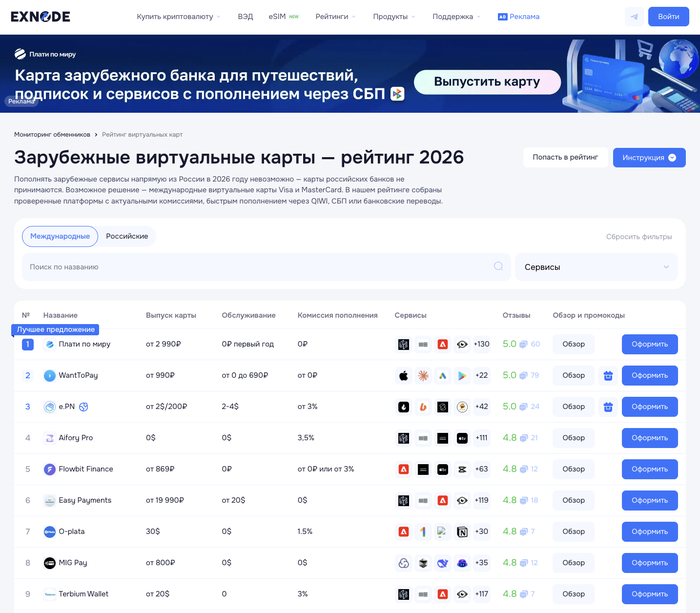The height and width of the screenshot is (613, 700).
Task: Click Сбросить фильтры
Action: [639, 237]
